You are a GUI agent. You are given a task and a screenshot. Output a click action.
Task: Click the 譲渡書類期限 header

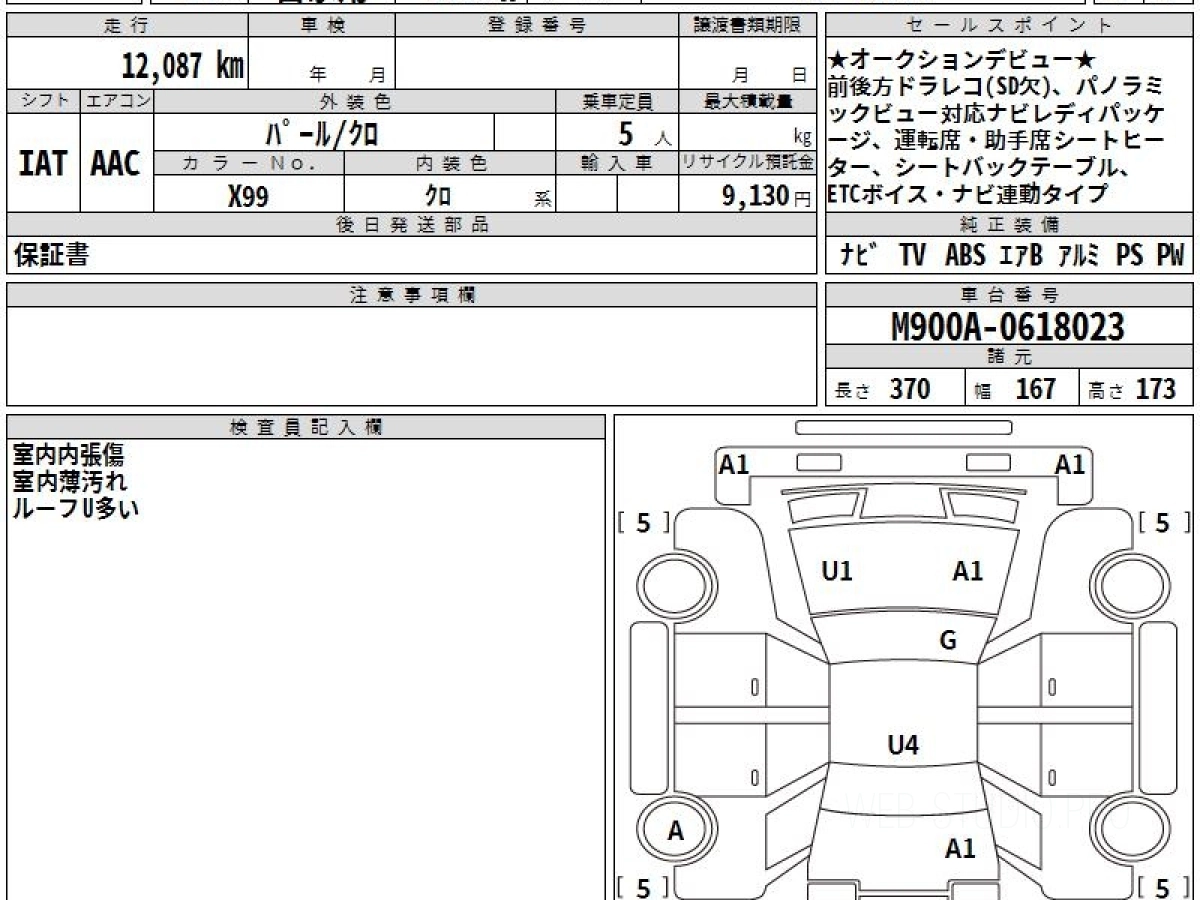[x=748, y=26]
